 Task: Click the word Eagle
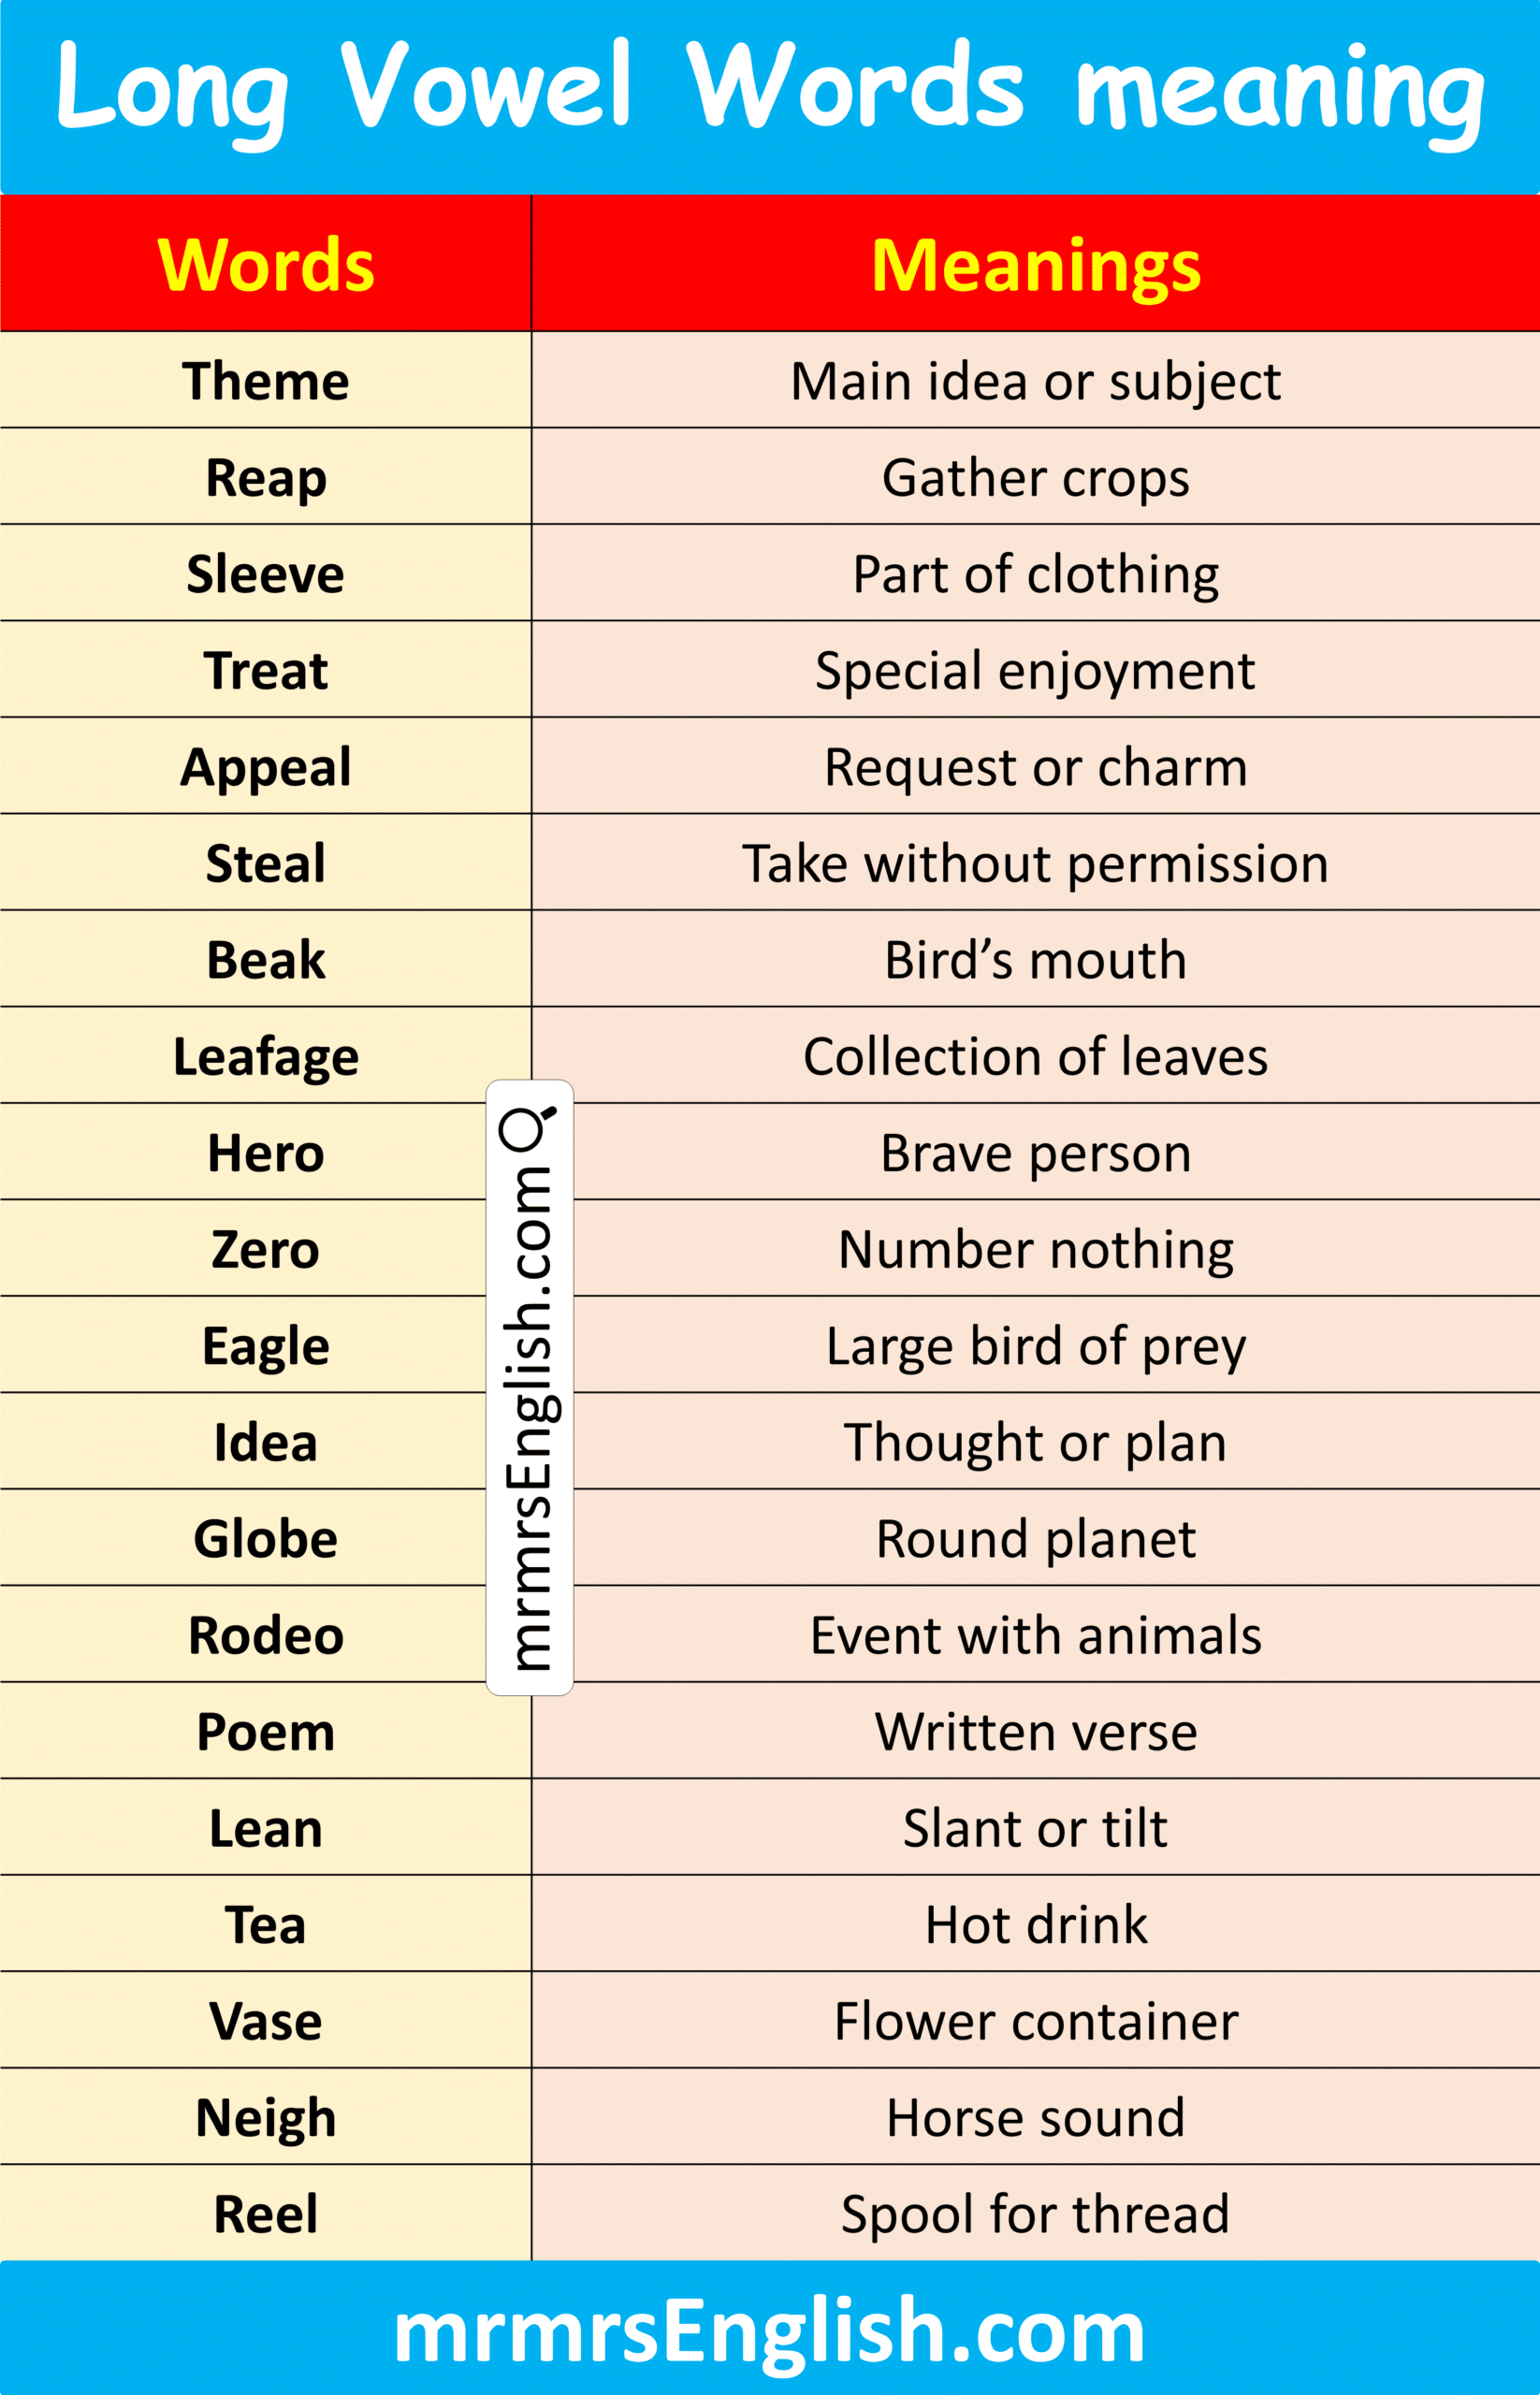pos(266,1345)
